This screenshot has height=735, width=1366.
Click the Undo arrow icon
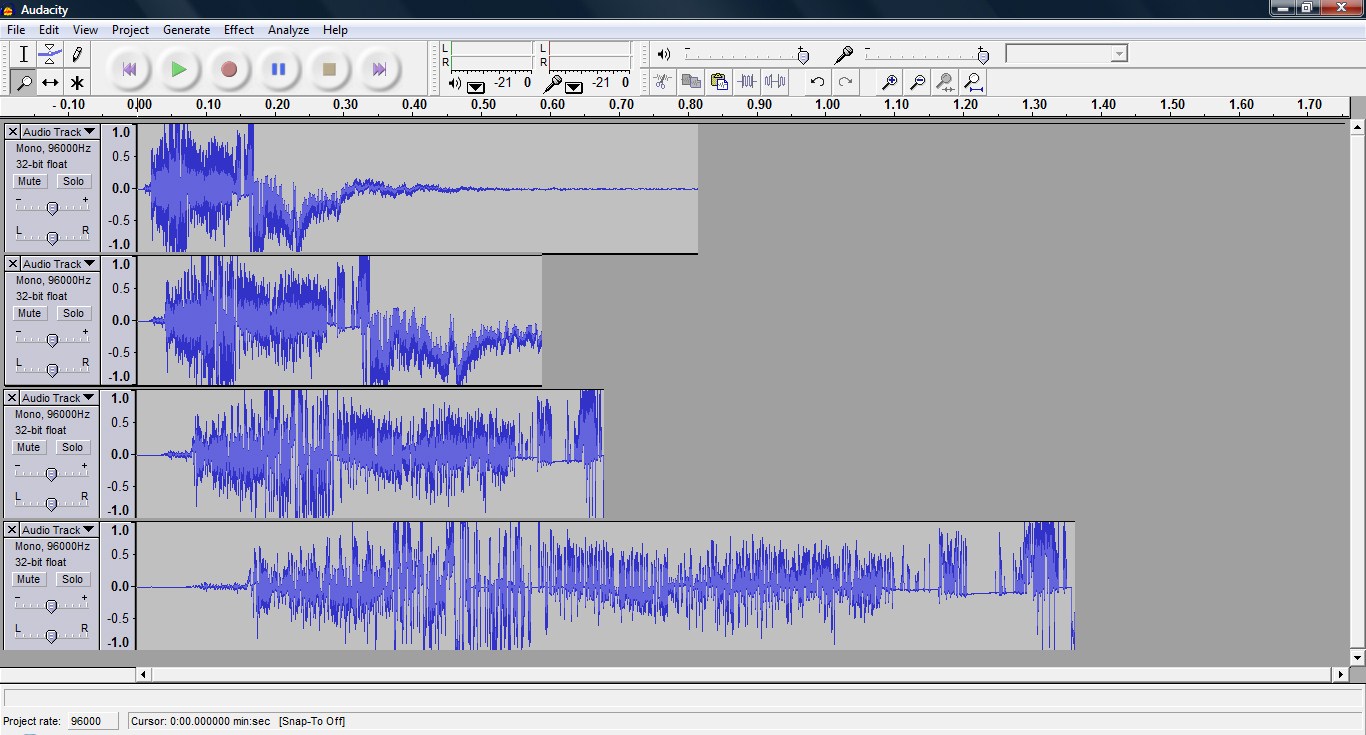[x=818, y=82]
